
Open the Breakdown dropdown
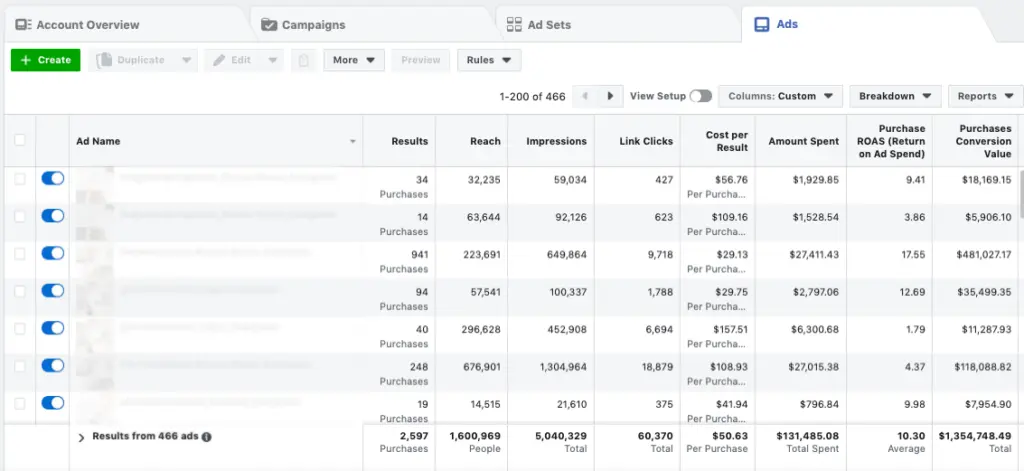click(x=895, y=96)
